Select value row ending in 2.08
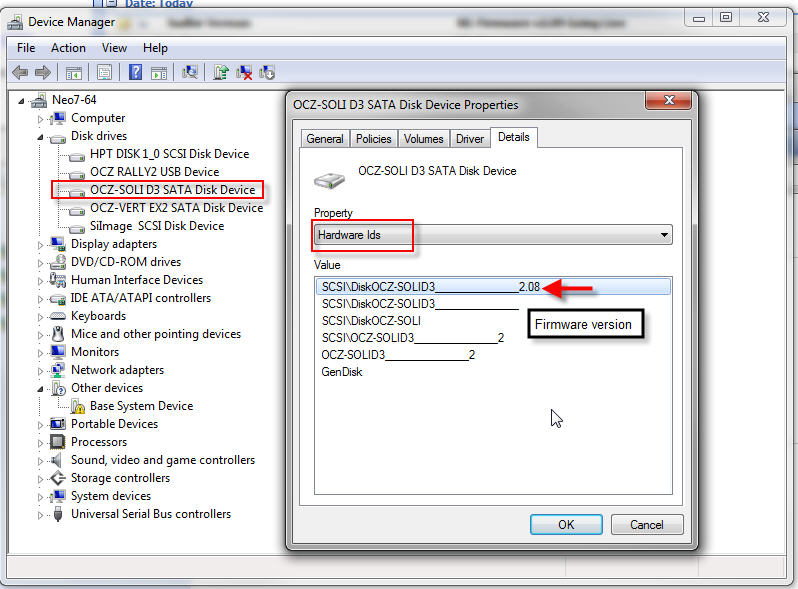The width and height of the screenshot is (798, 589). pyautogui.click(x=493, y=287)
